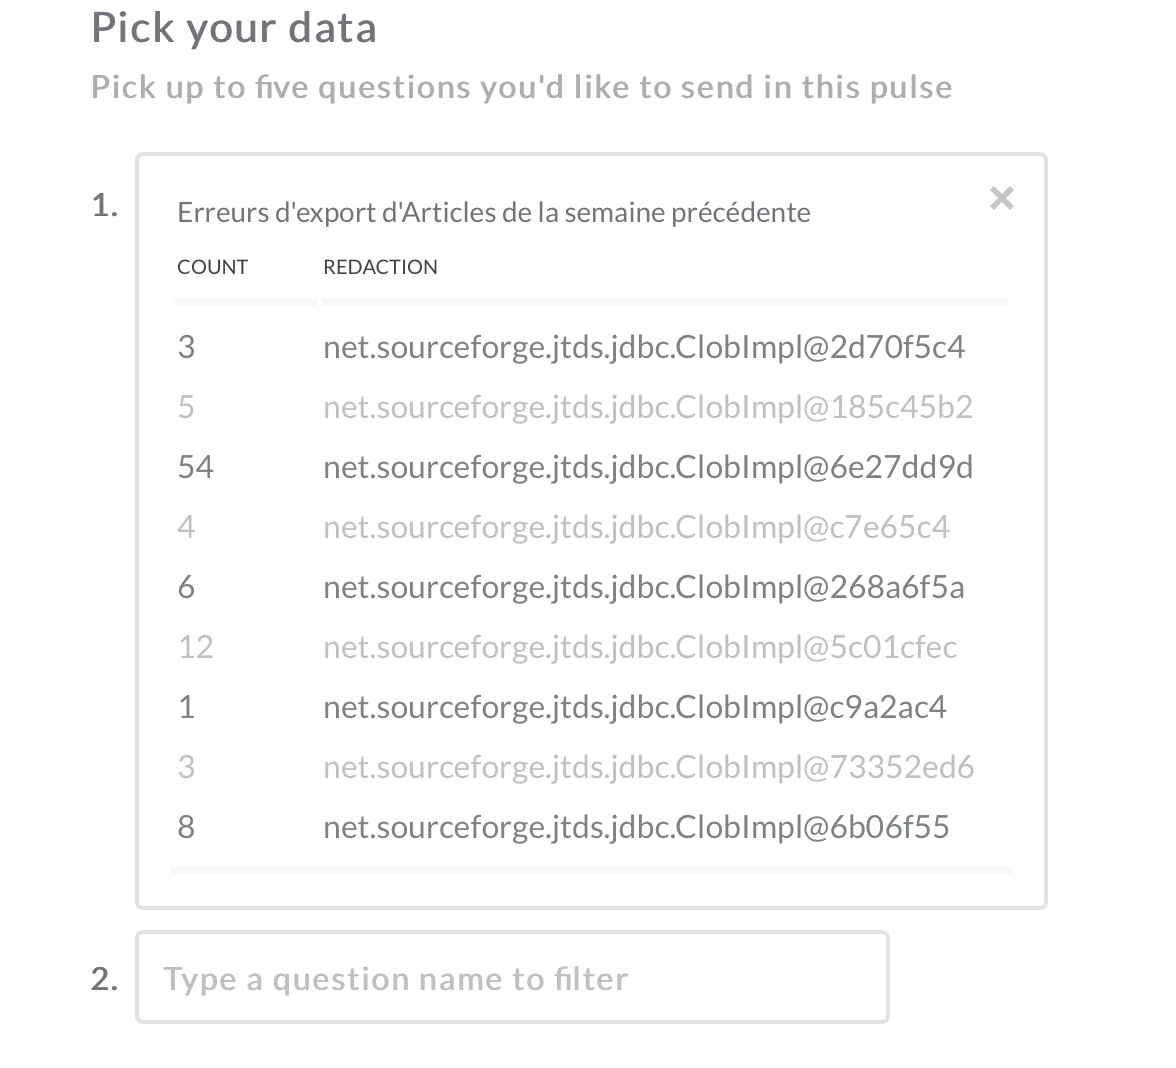
Task: Click the question card's preview table area
Action: [590, 586]
